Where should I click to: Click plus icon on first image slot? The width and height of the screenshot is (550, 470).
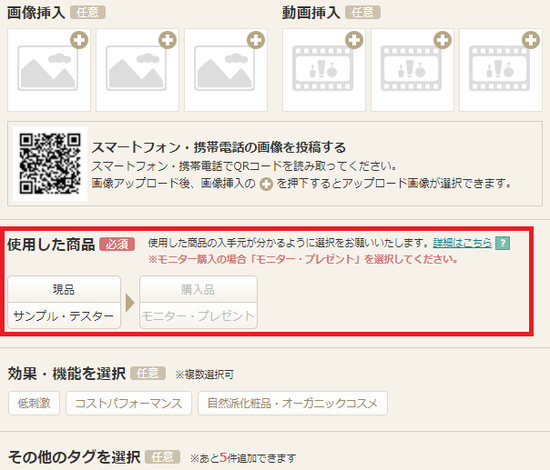79,40
